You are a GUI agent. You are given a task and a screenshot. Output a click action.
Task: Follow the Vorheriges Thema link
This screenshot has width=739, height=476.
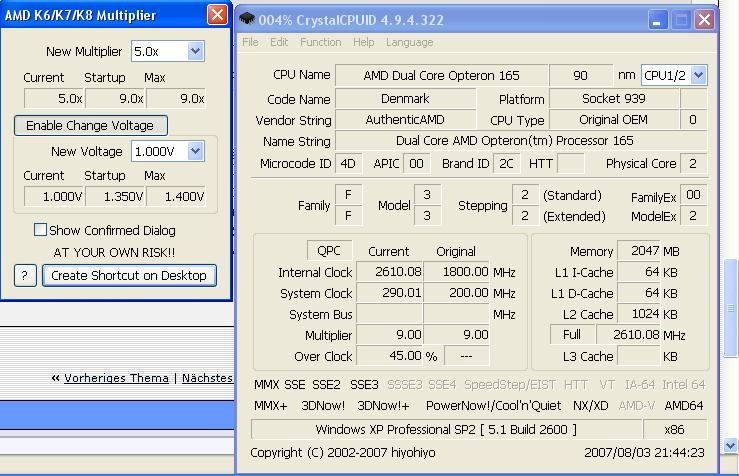pyautogui.click(x=116, y=378)
